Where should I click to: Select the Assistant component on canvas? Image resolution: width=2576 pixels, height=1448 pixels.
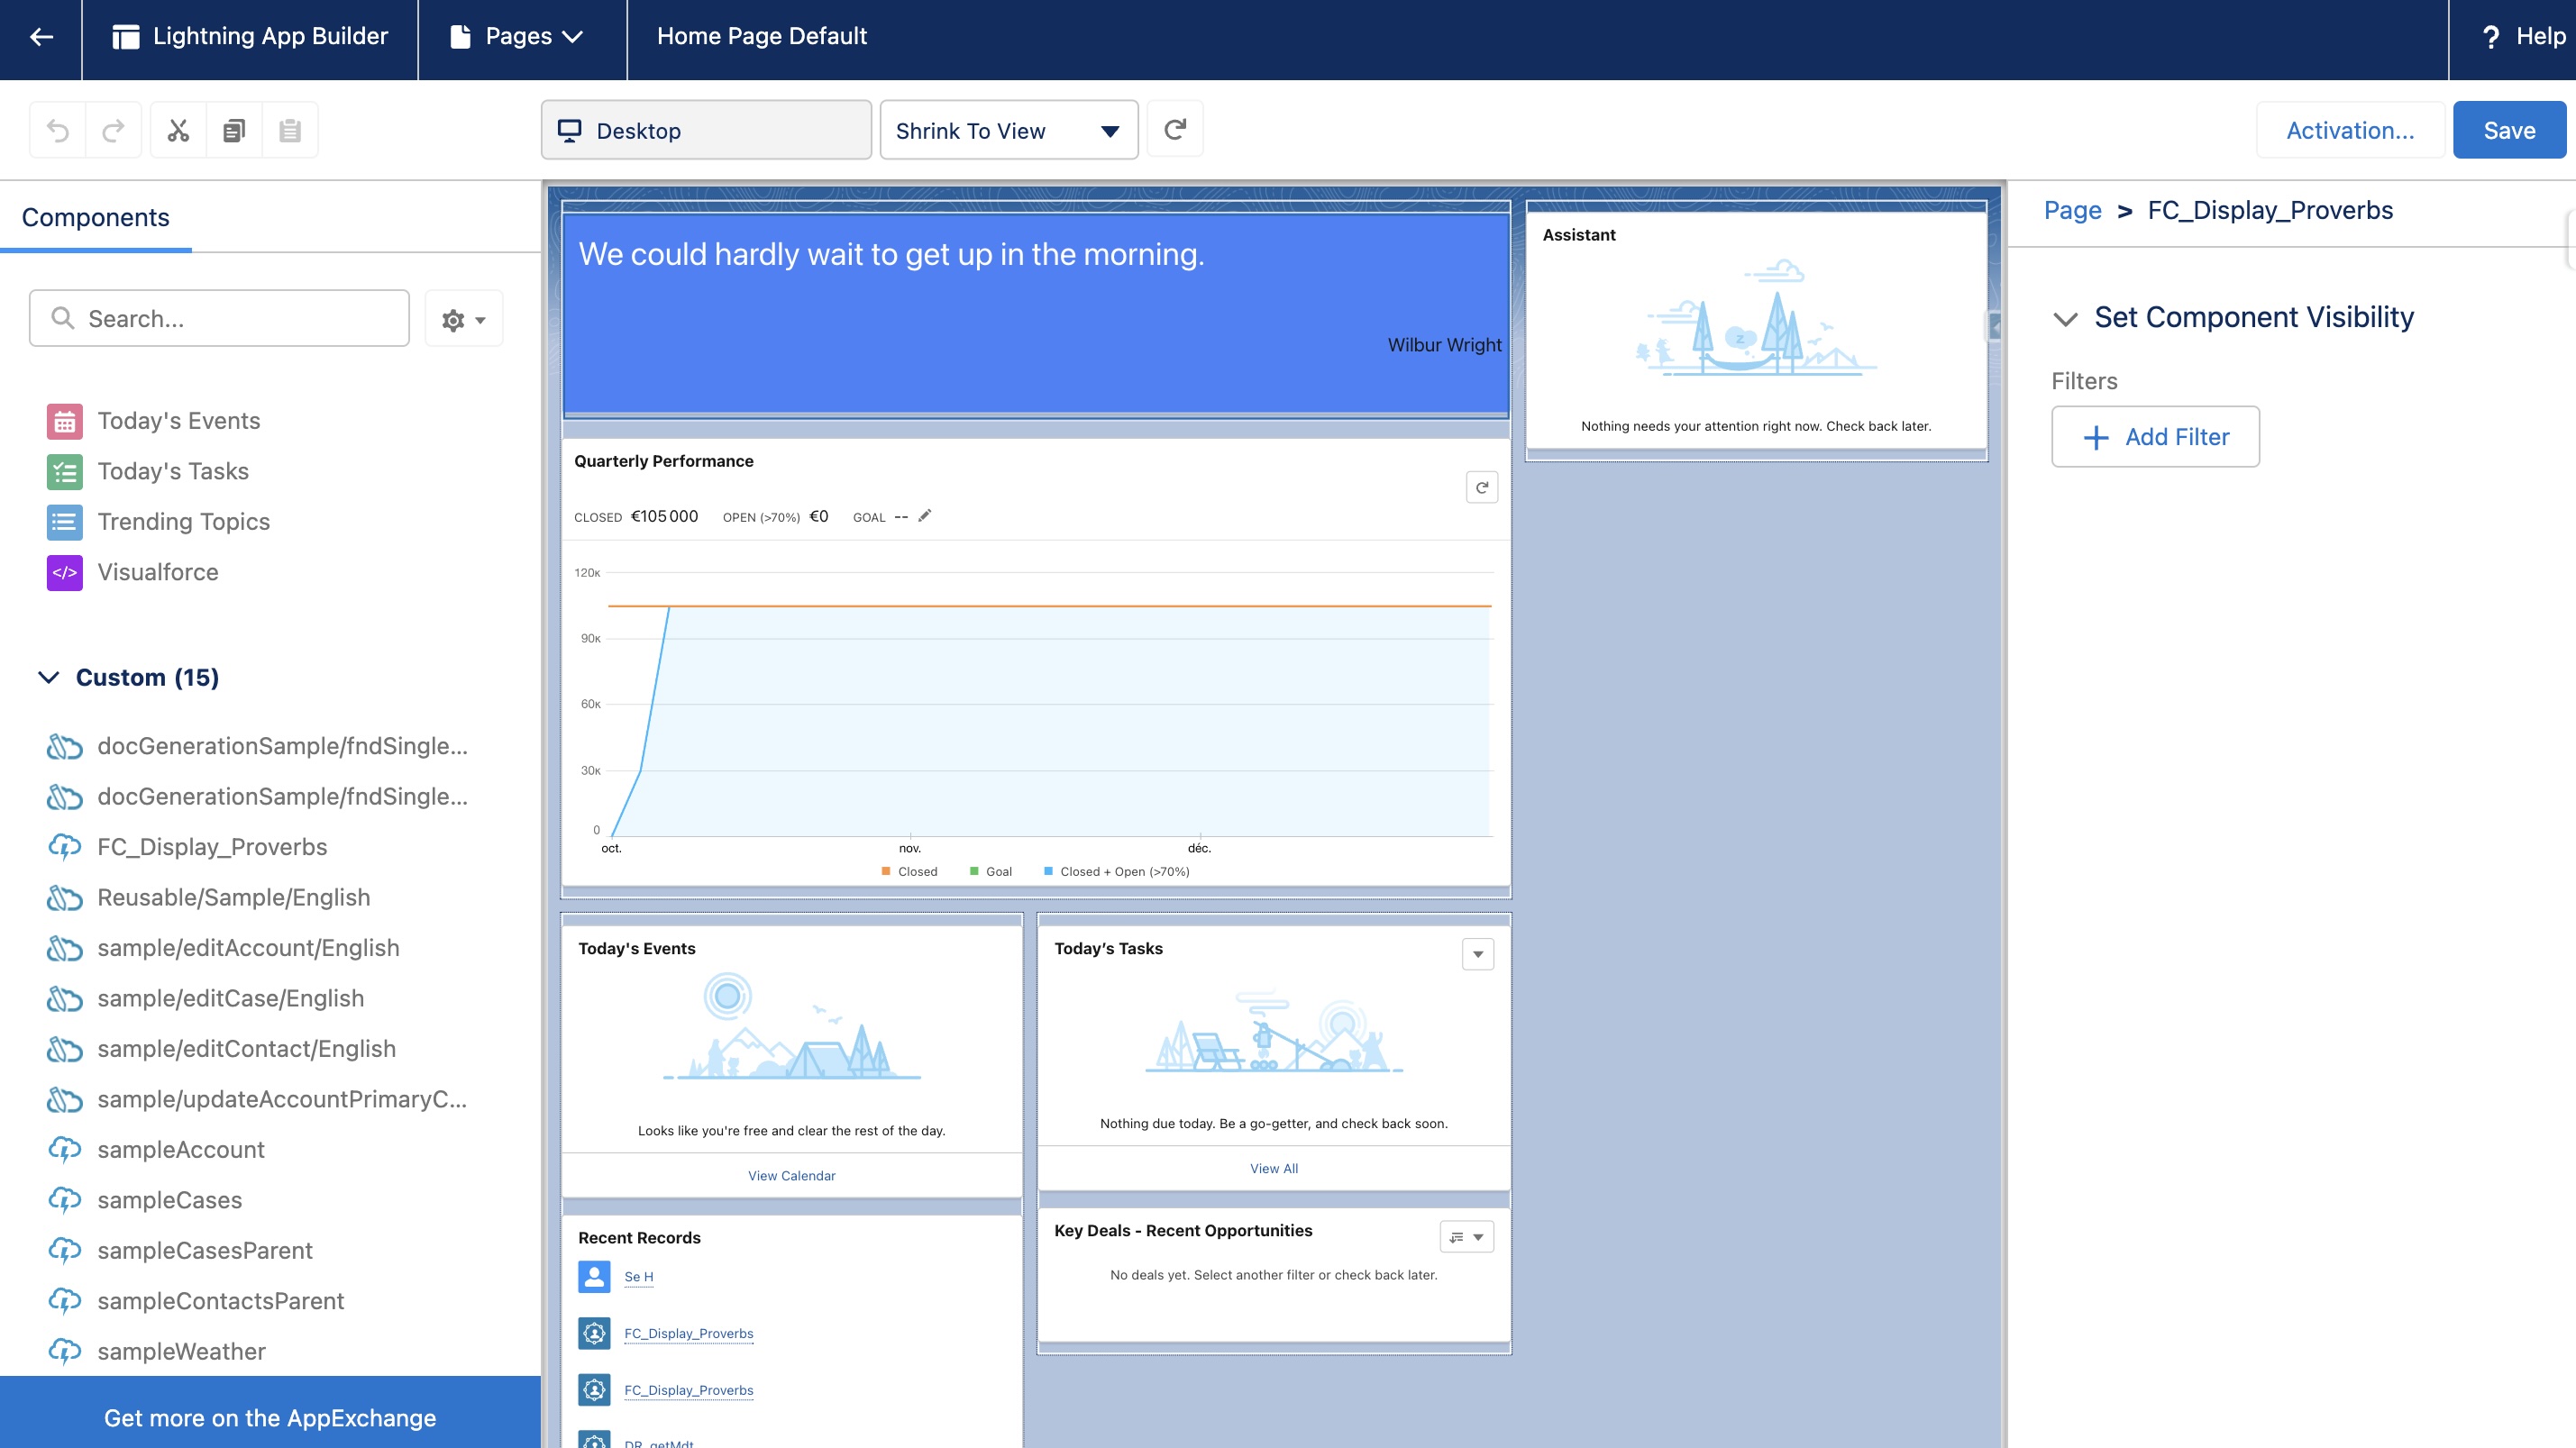click(1756, 331)
